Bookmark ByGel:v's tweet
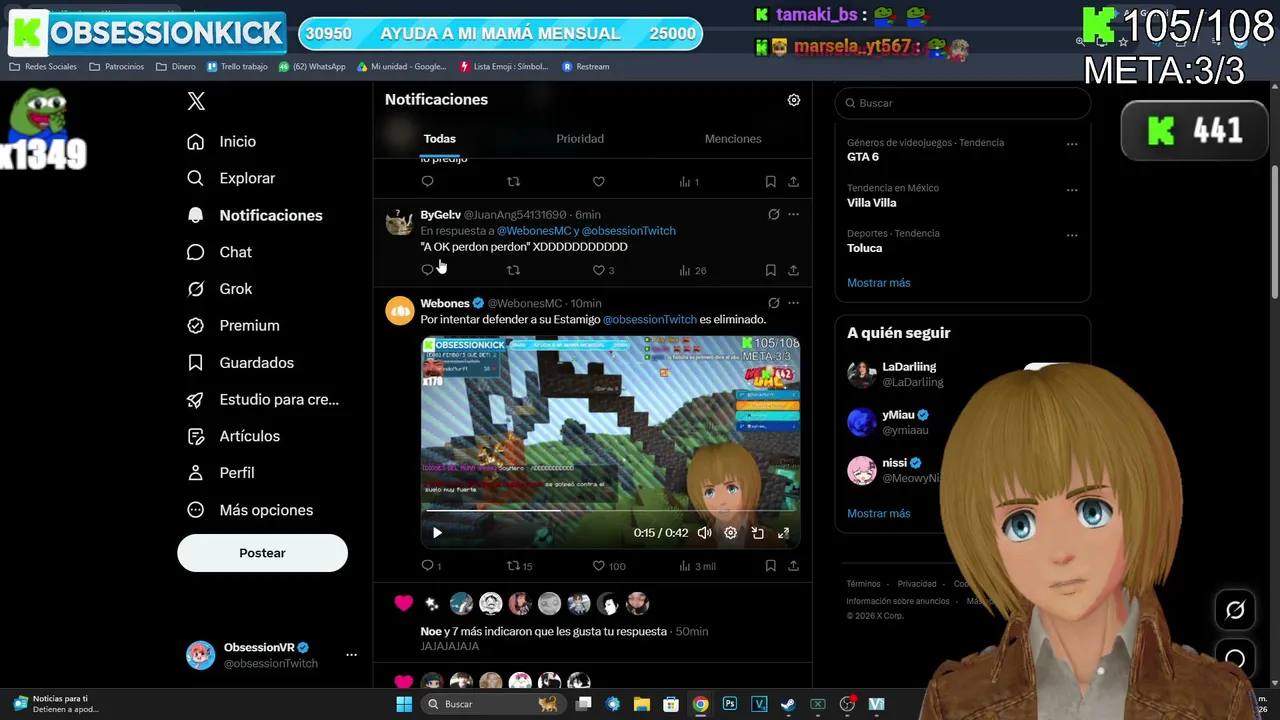The height and width of the screenshot is (720, 1280). pos(770,270)
